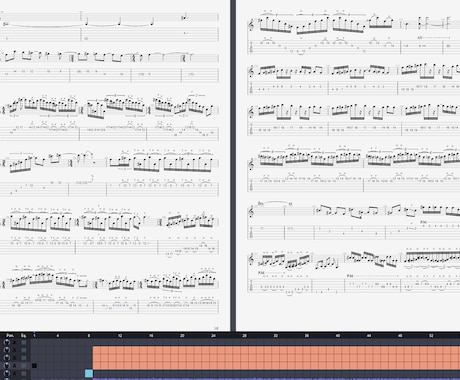Viewport: 460px width, 380px height.
Task: Jump to bar 1 on the timeline ruler
Action: [34, 336]
